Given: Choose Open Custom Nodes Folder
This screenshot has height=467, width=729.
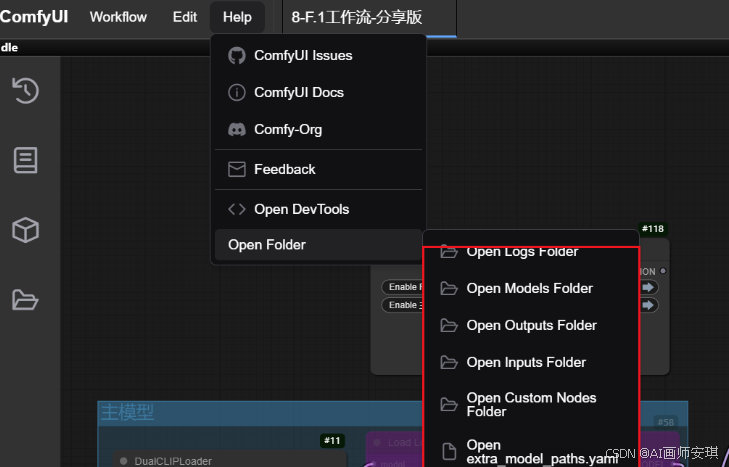Looking at the screenshot, I should coord(531,405).
